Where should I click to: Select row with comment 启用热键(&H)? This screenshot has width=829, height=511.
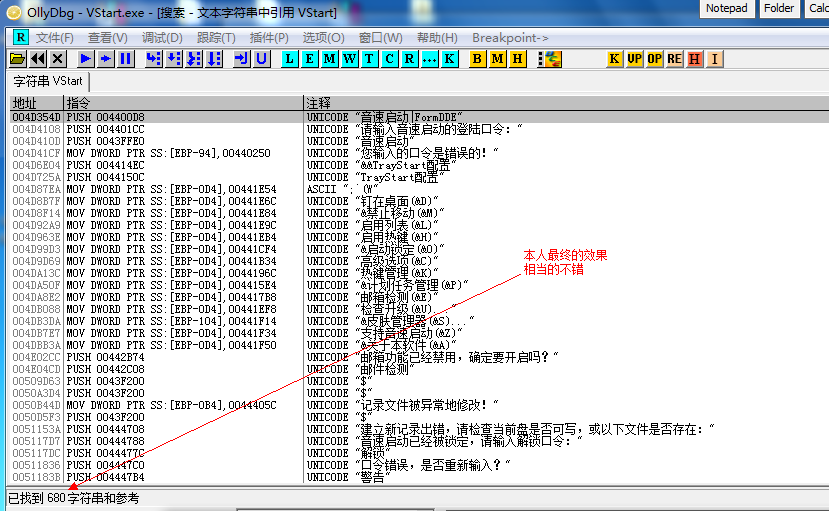pos(419,237)
